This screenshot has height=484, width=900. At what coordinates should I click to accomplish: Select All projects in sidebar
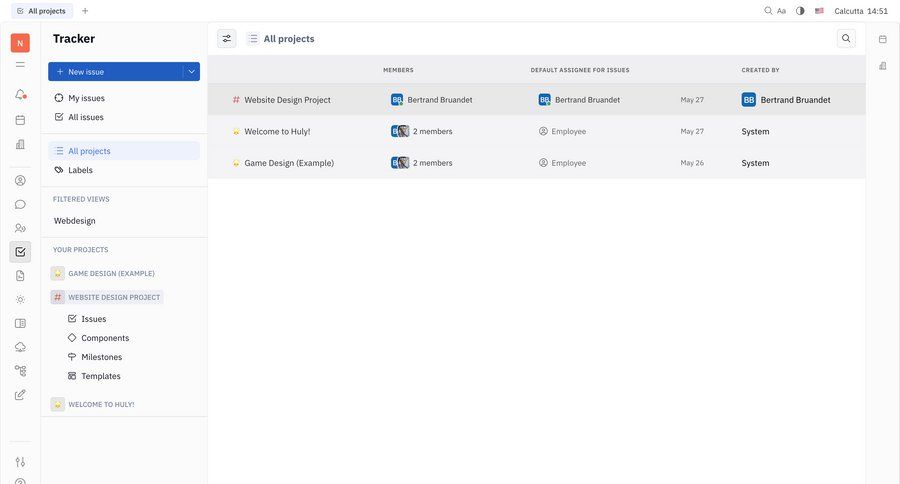[x=124, y=151]
